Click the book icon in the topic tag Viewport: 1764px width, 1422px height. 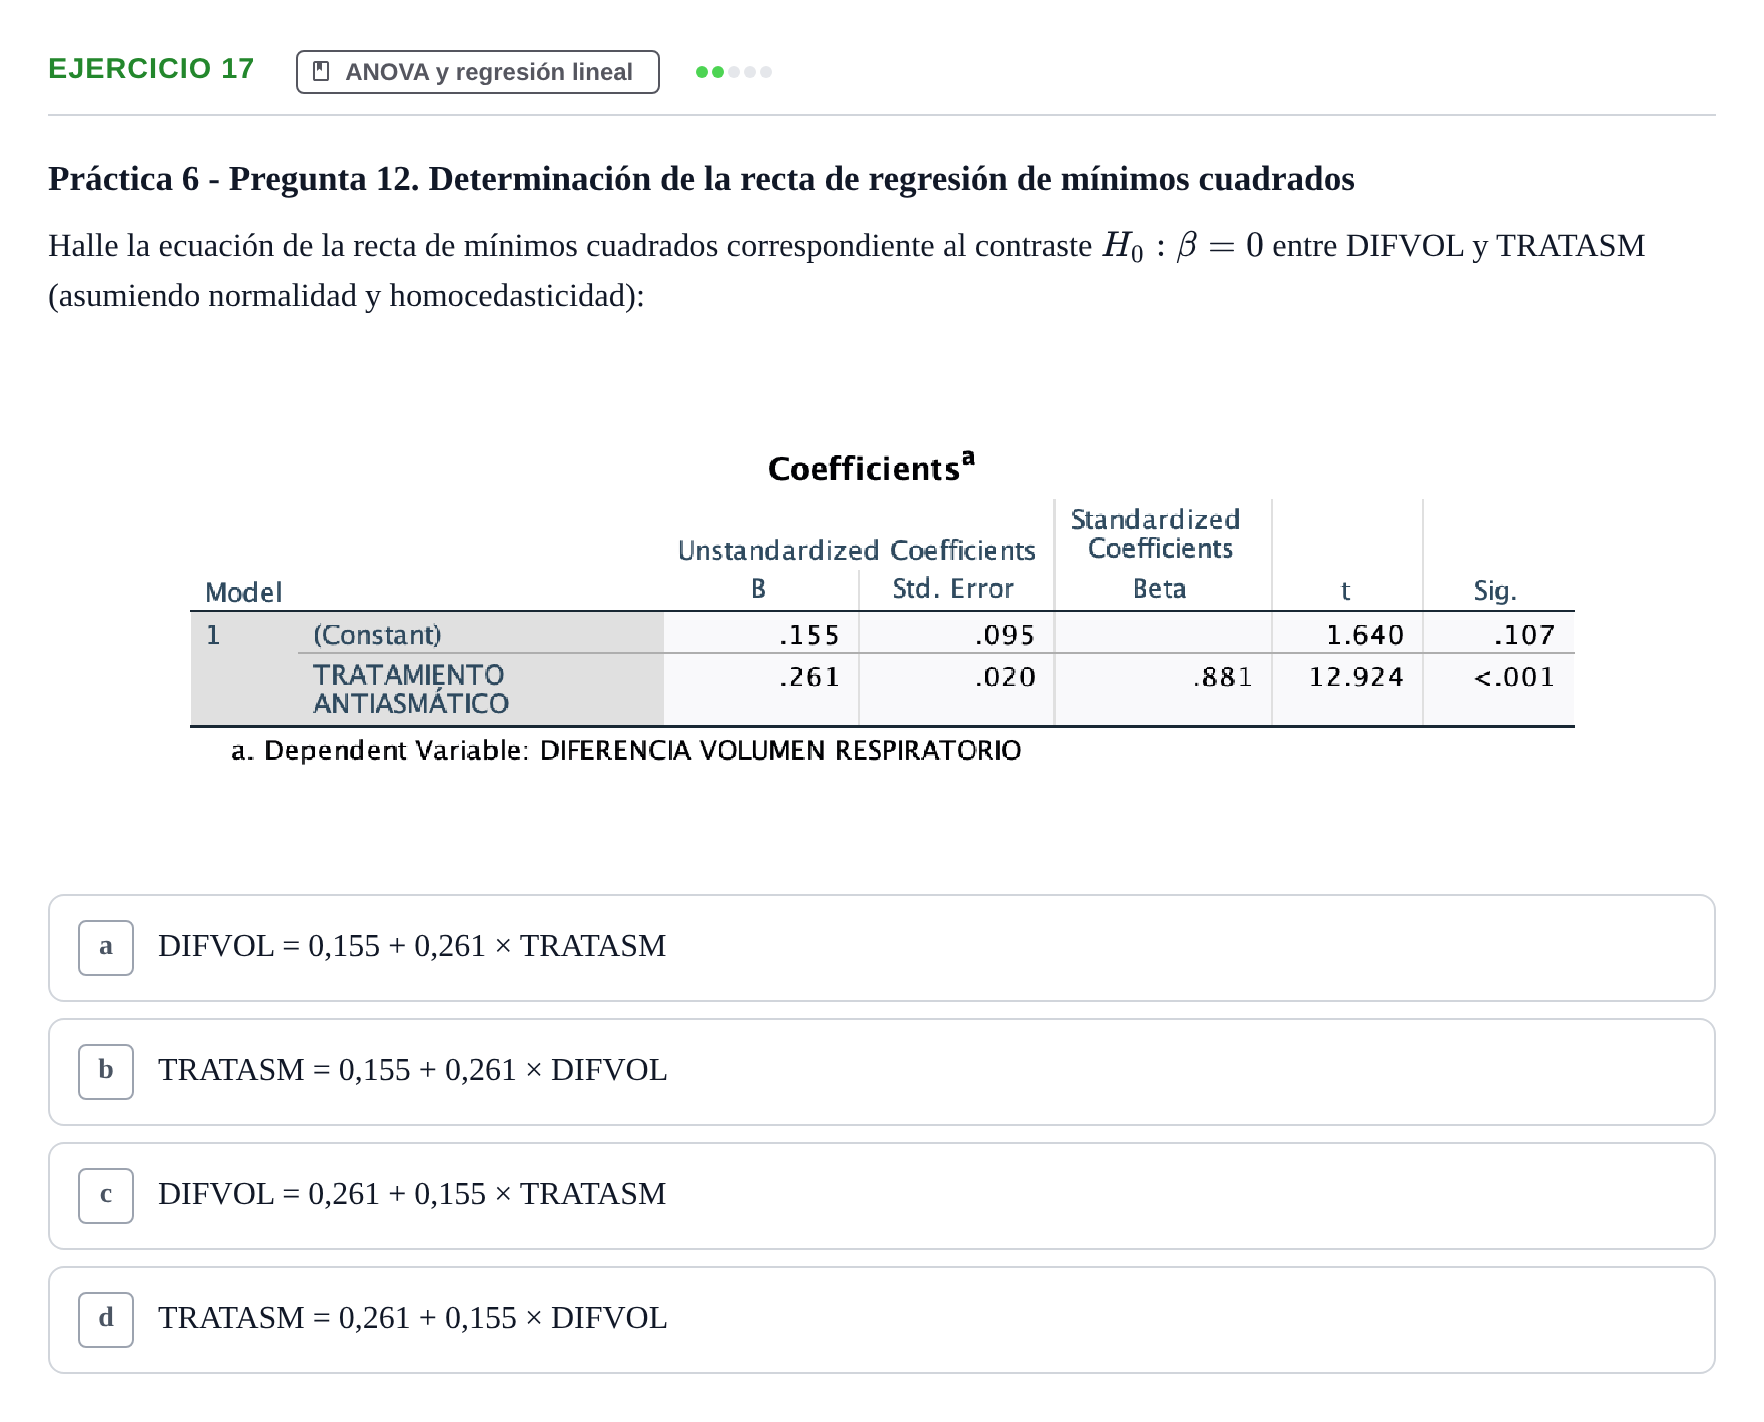[x=321, y=71]
